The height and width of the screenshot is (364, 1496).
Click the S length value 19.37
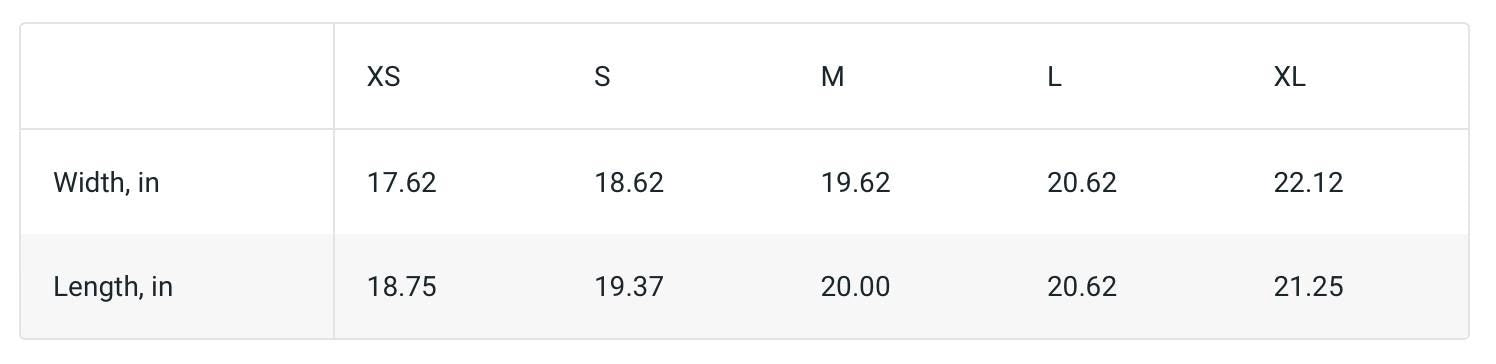tap(629, 287)
